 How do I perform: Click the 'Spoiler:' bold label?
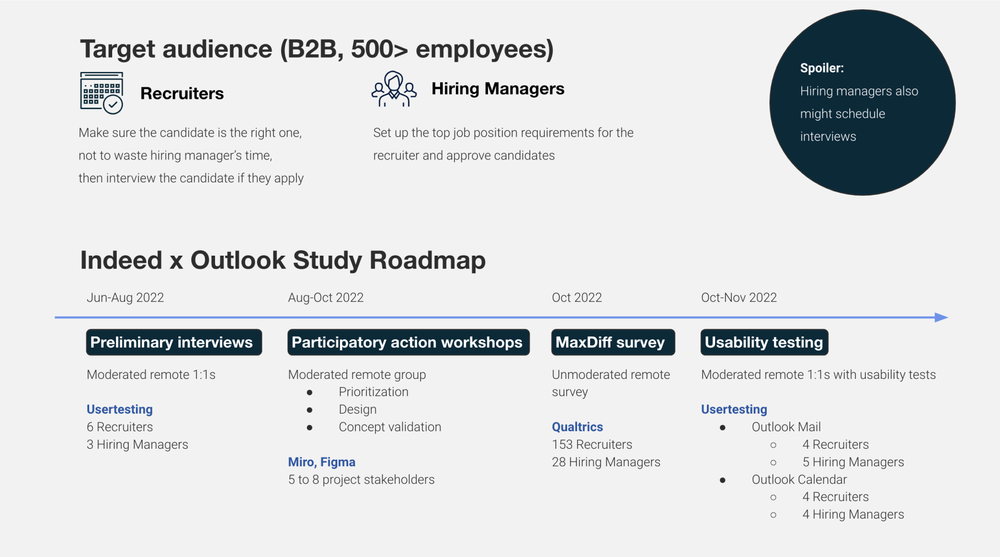coord(822,68)
